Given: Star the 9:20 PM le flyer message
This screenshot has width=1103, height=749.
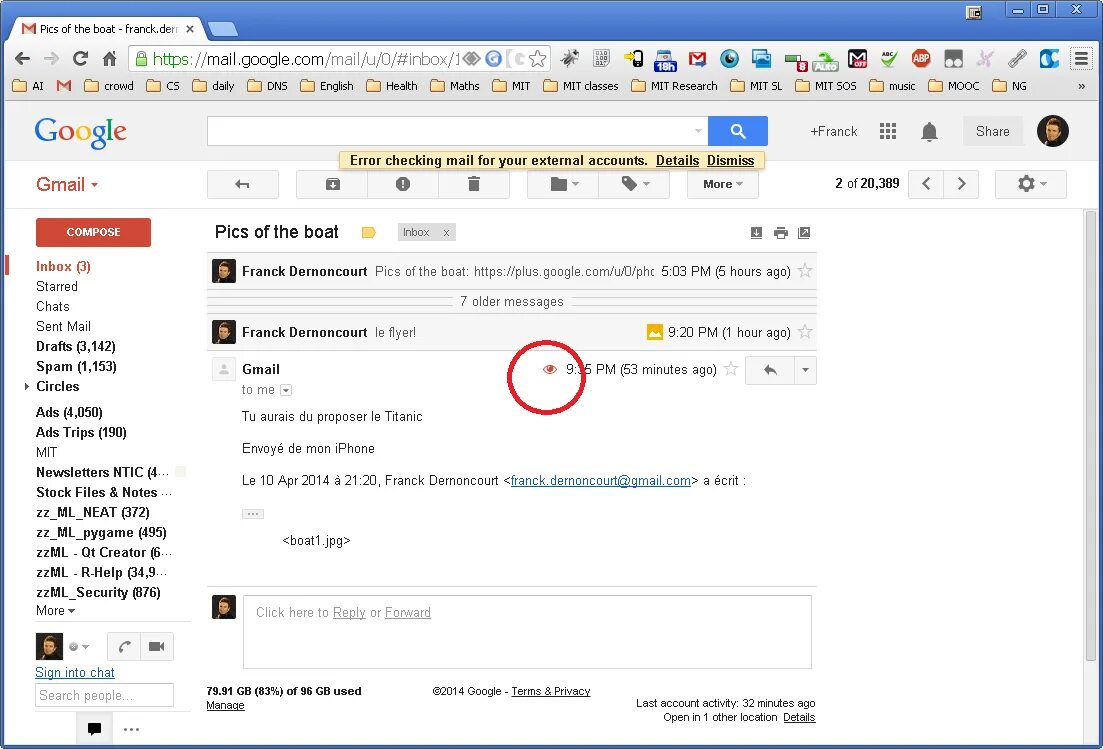Looking at the screenshot, I should click(805, 332).
